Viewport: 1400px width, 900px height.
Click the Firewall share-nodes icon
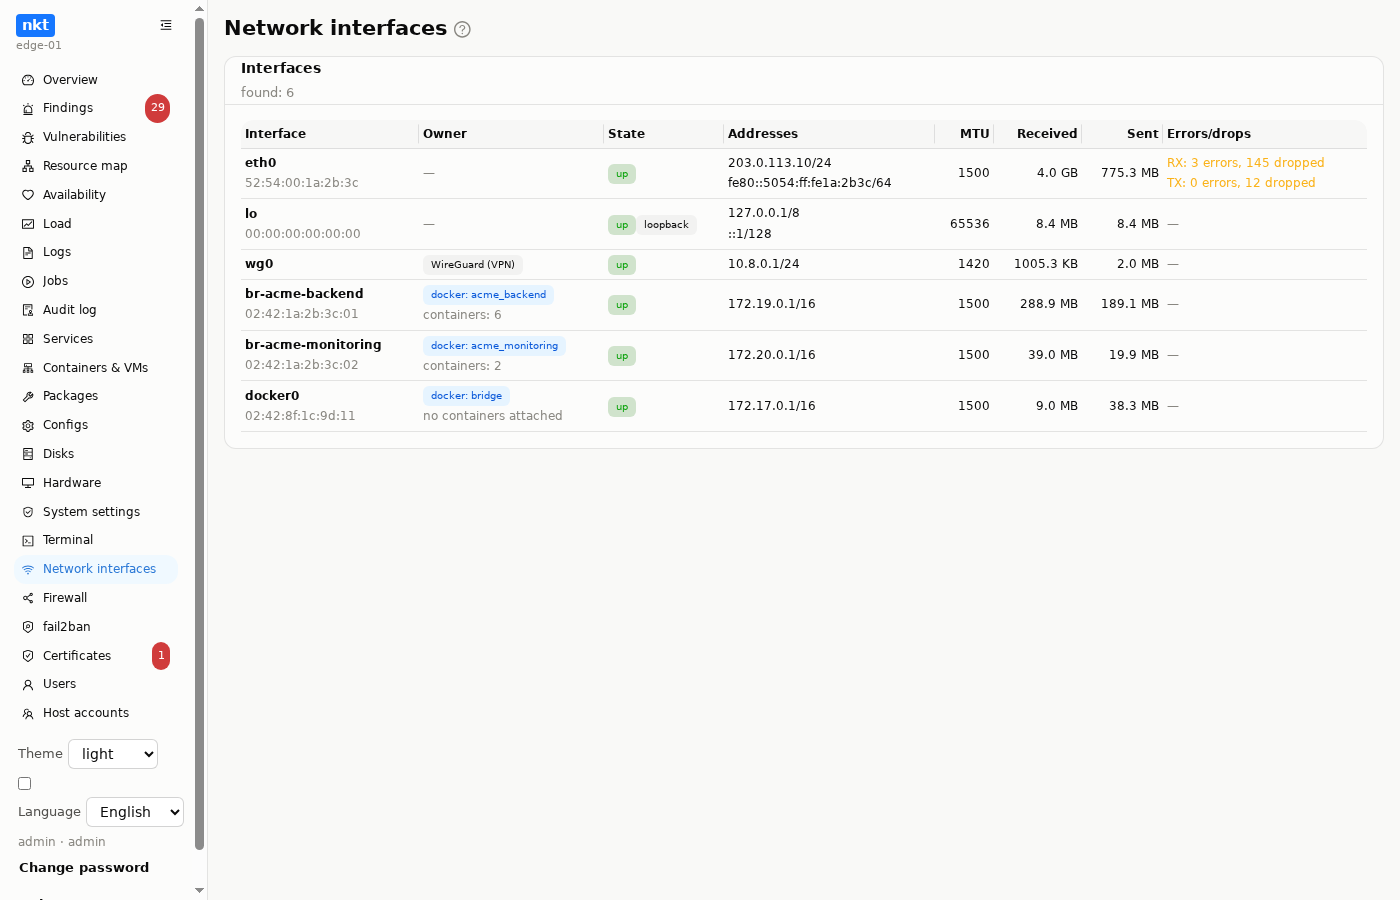28,599
